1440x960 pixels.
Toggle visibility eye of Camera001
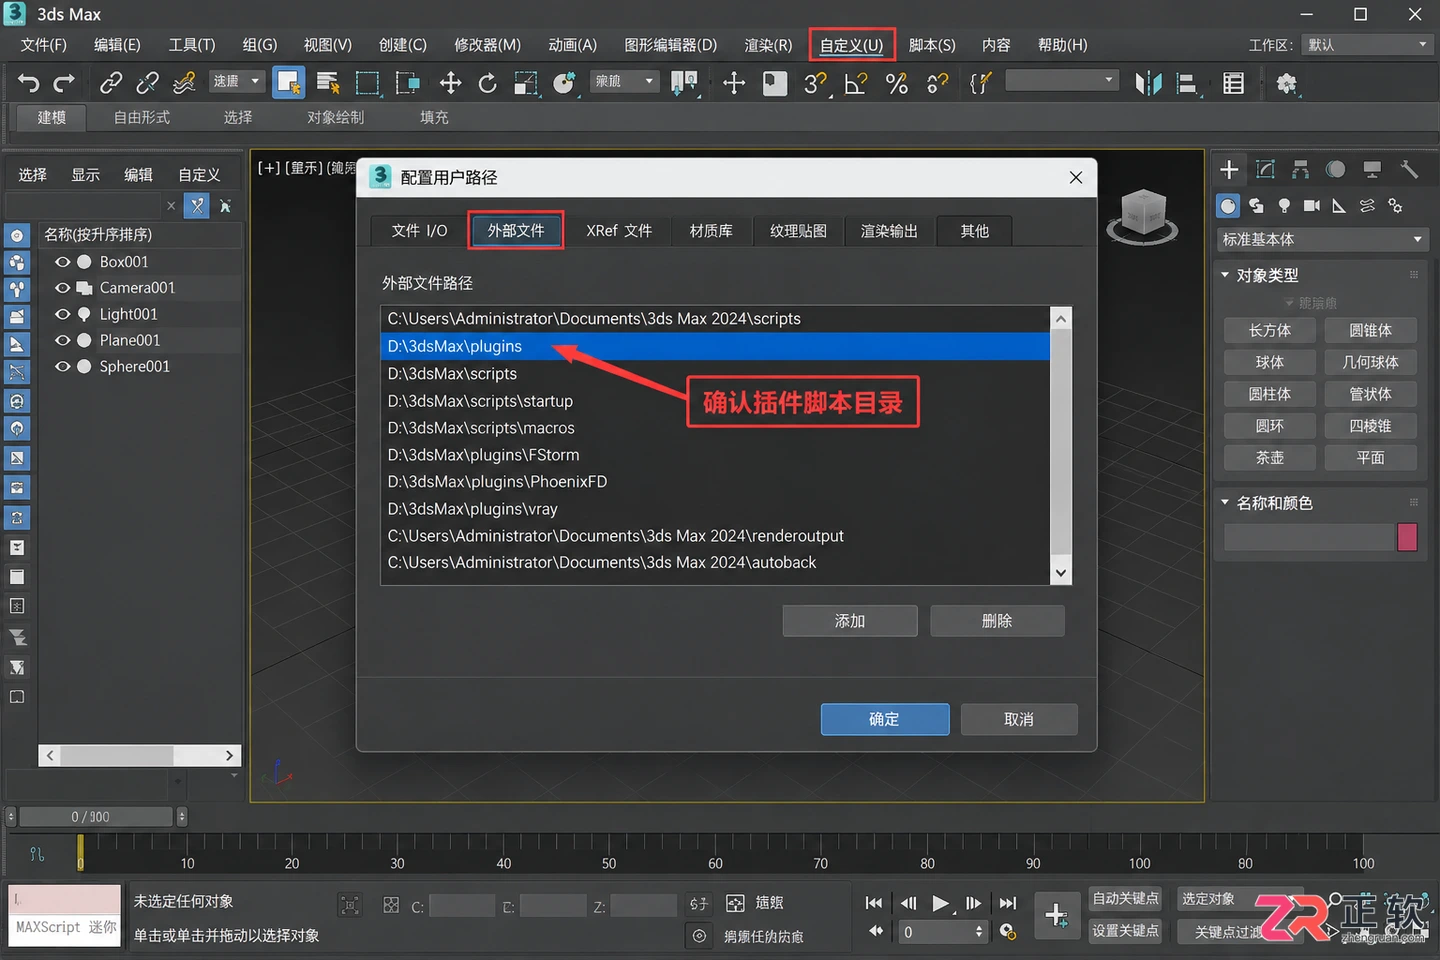(63, 288)
